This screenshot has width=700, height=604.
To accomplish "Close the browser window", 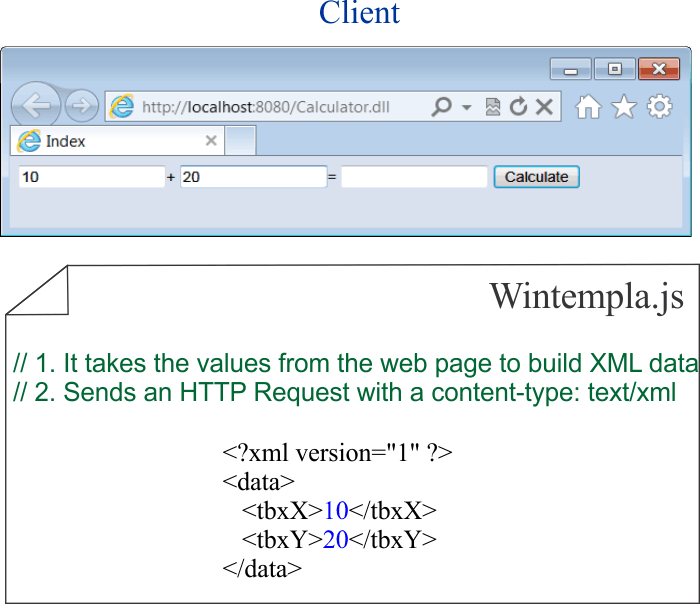I will pos(659,69).
